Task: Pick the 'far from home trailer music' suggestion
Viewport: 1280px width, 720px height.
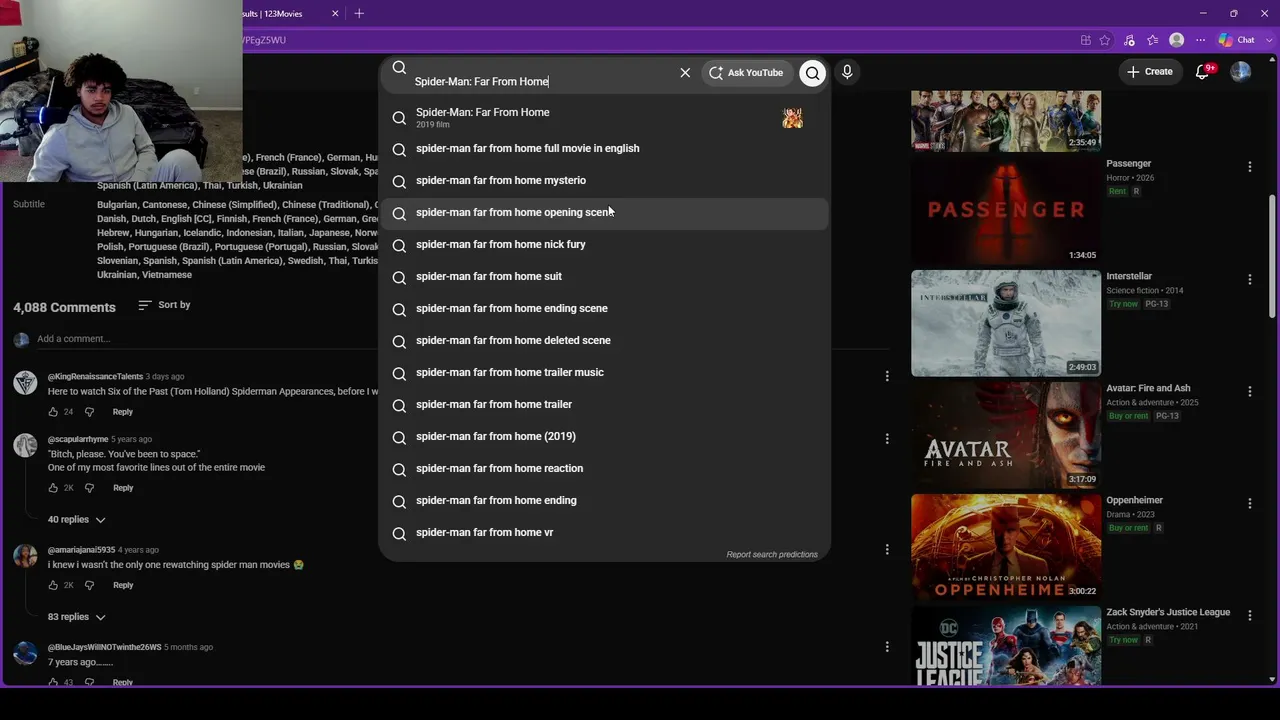Action: pyautogui.click(x=604, y=372)
